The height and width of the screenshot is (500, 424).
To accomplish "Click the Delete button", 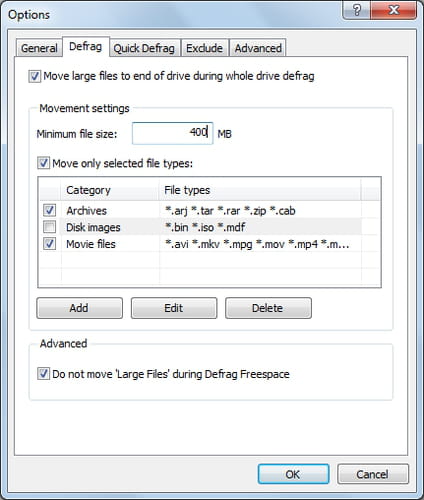I will coord(268,308).
